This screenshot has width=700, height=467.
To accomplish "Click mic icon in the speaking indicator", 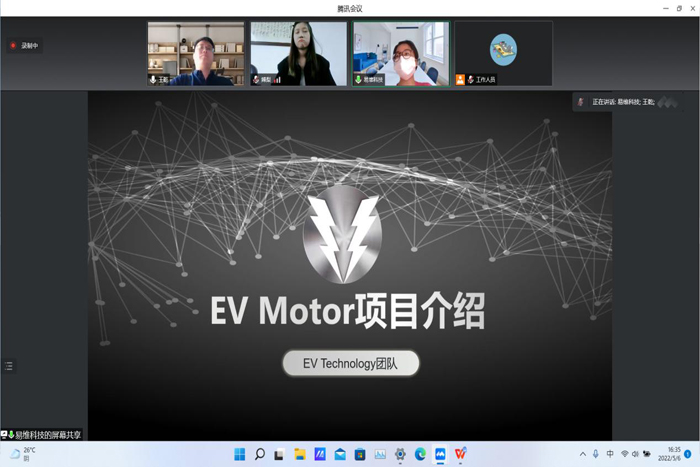I will click(580, 102).
